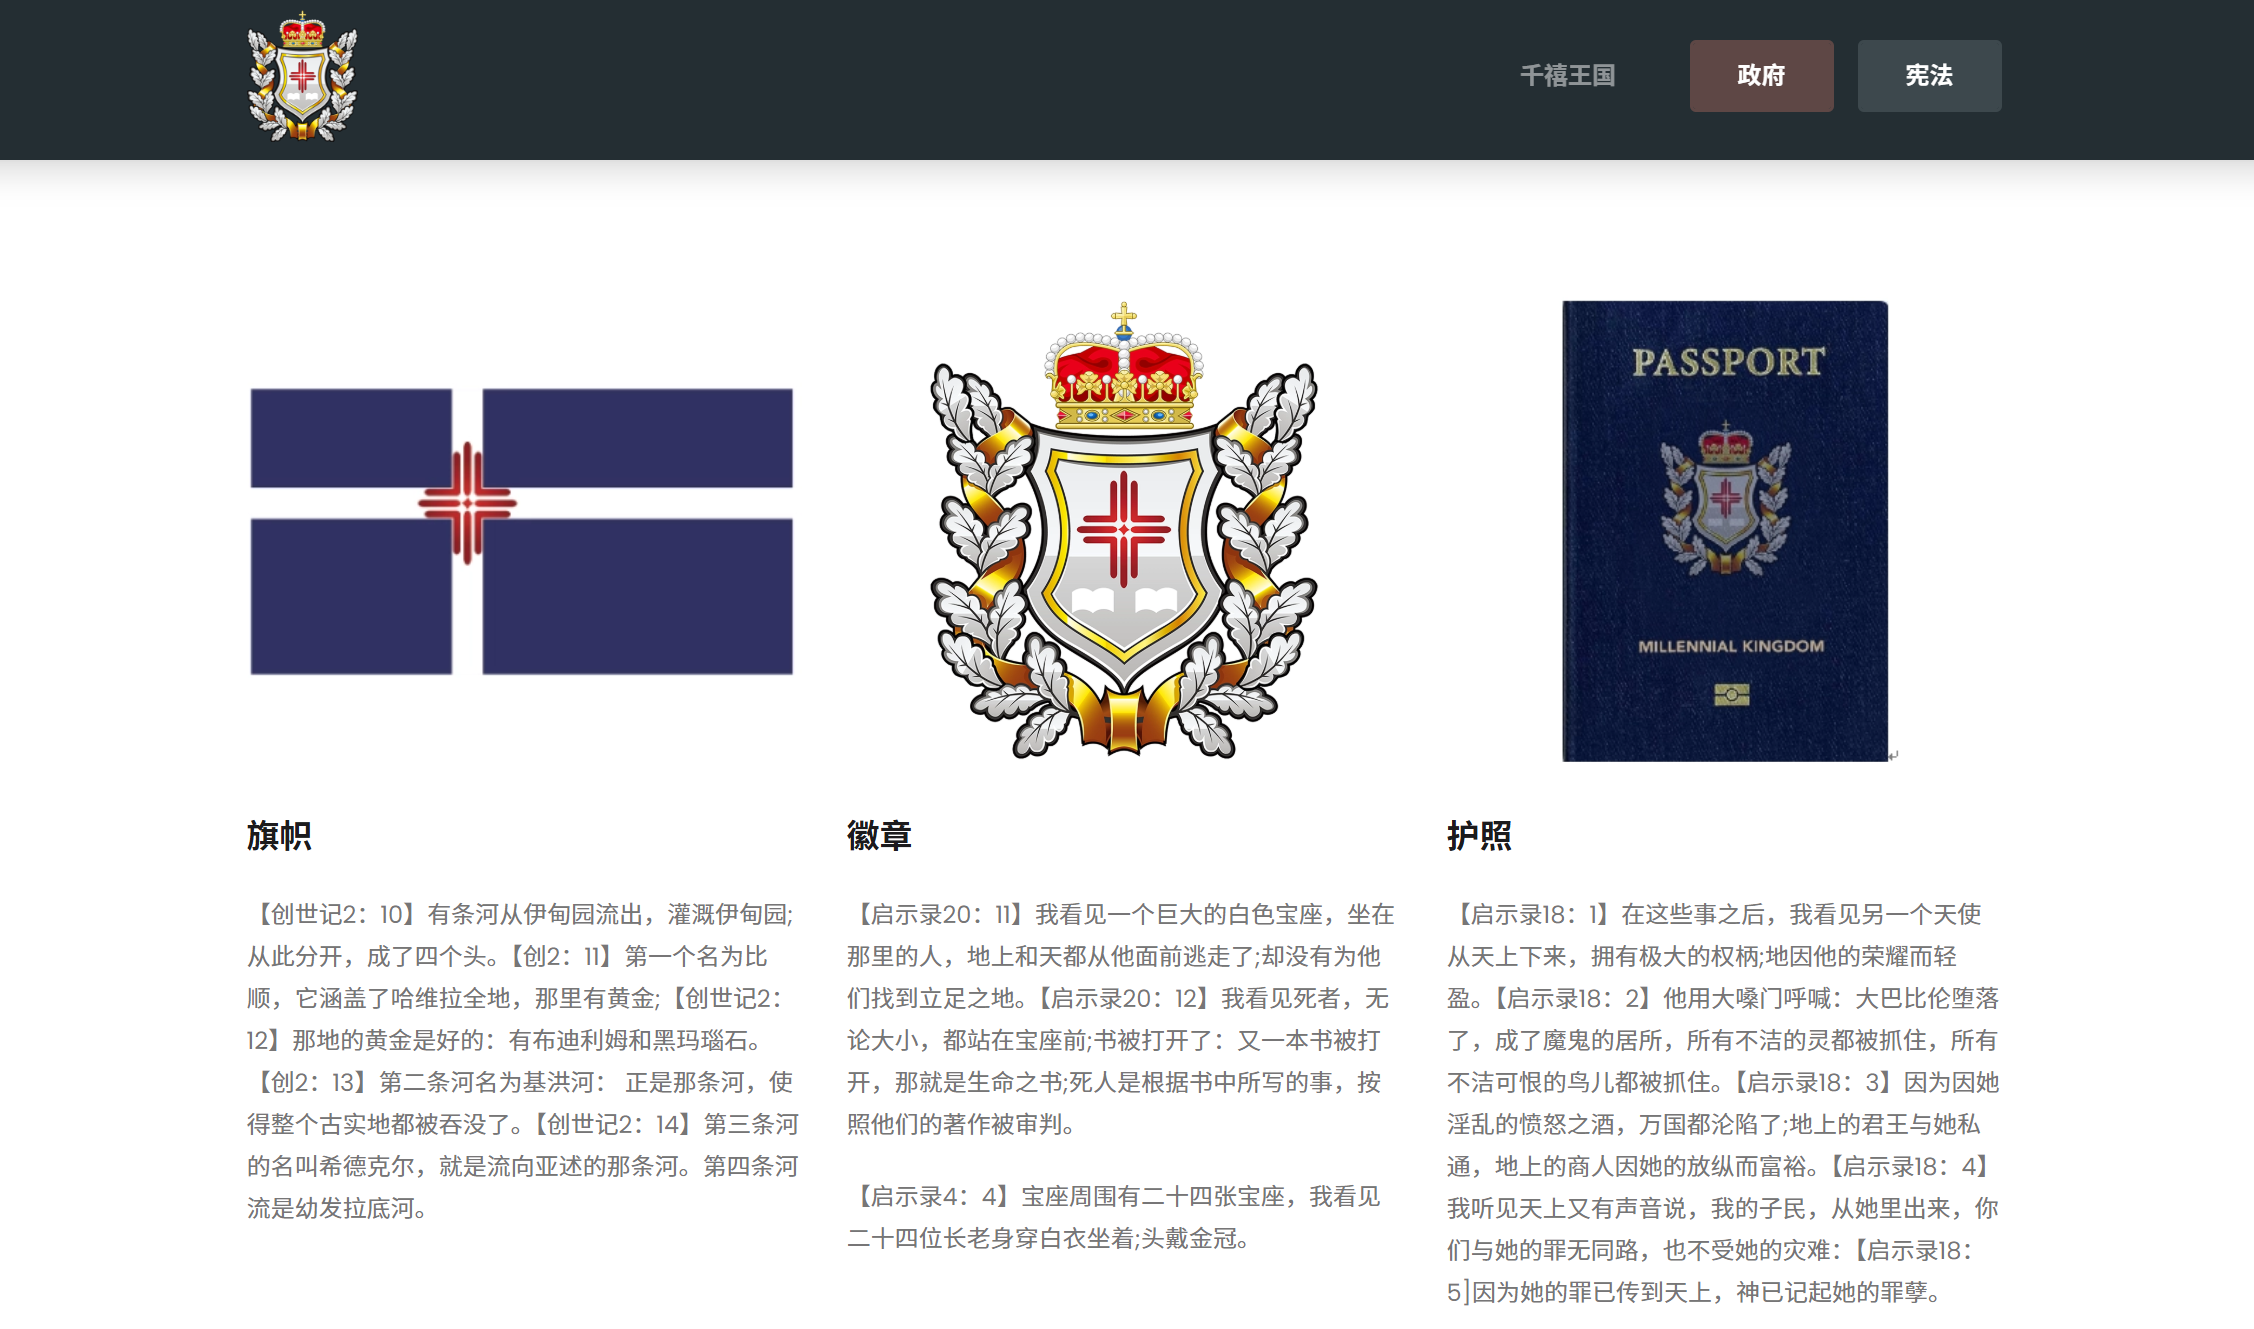Image resolution: width=2254 pixels, height=1329 pixels.
Task: Open the 政府 menu button
Action: tap(1761, 76)
